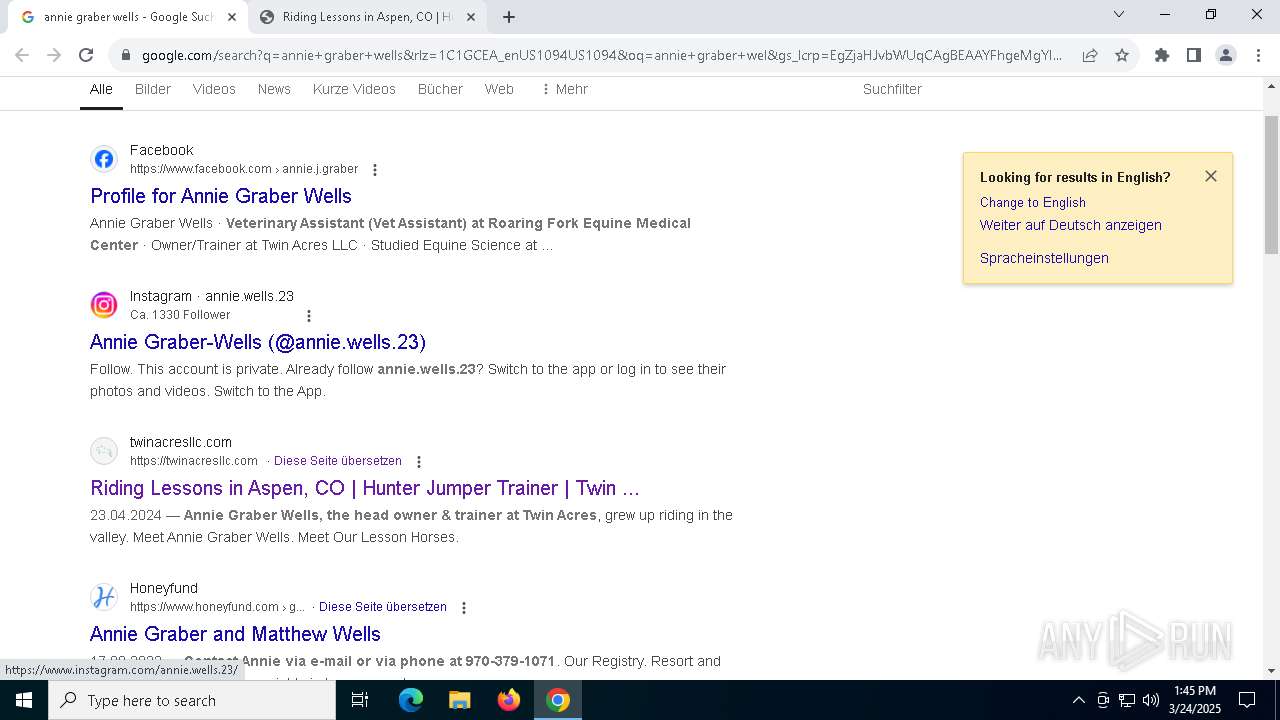Viewport: 1280px width, 720px height.
Task: Click the taskbar search box
Action: [192, 700]
